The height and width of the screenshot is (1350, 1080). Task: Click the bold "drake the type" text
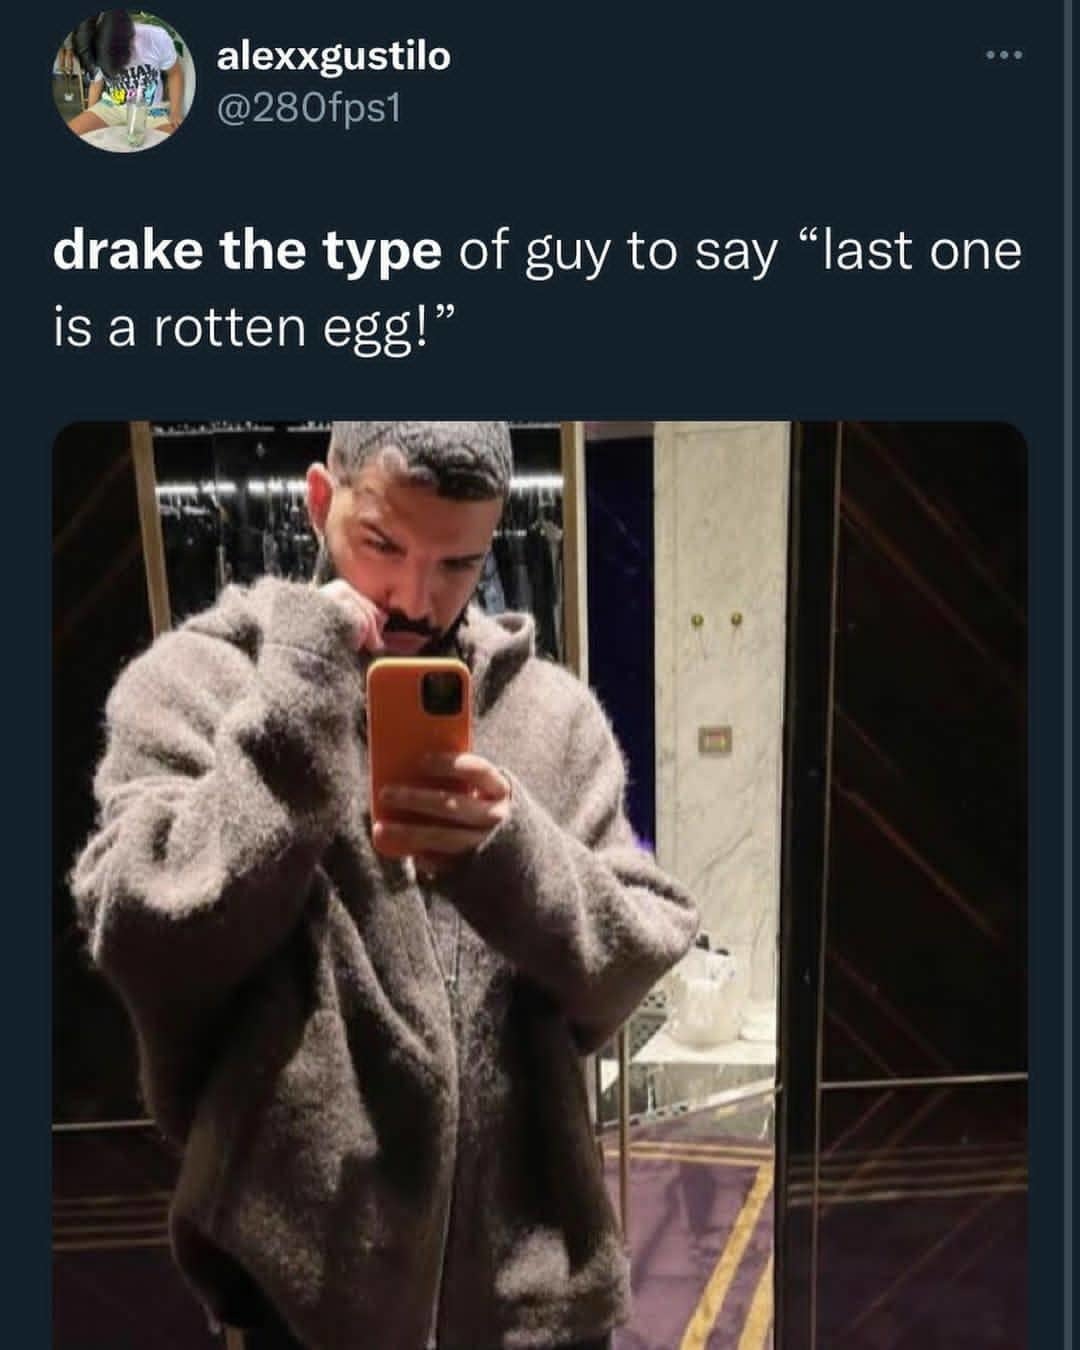tap(246, 252)
